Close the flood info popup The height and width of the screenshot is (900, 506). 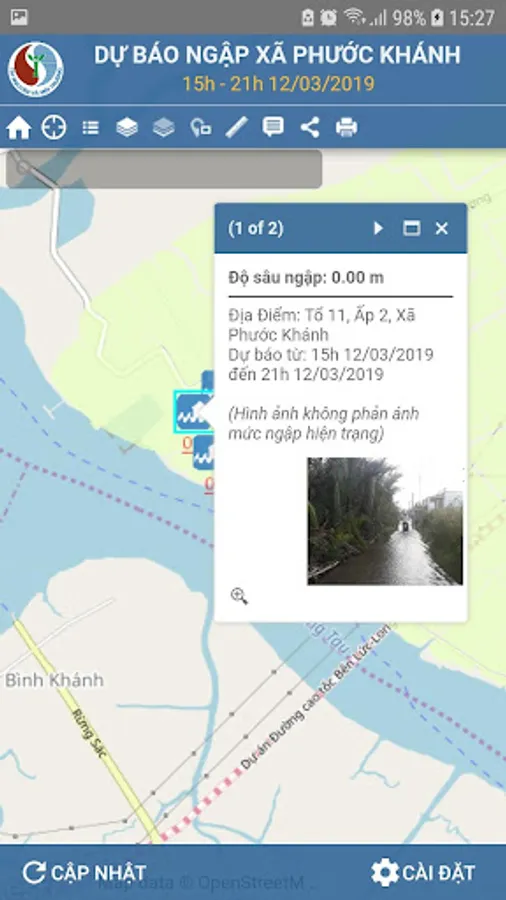pyautogui.click(x=441, y=228)
